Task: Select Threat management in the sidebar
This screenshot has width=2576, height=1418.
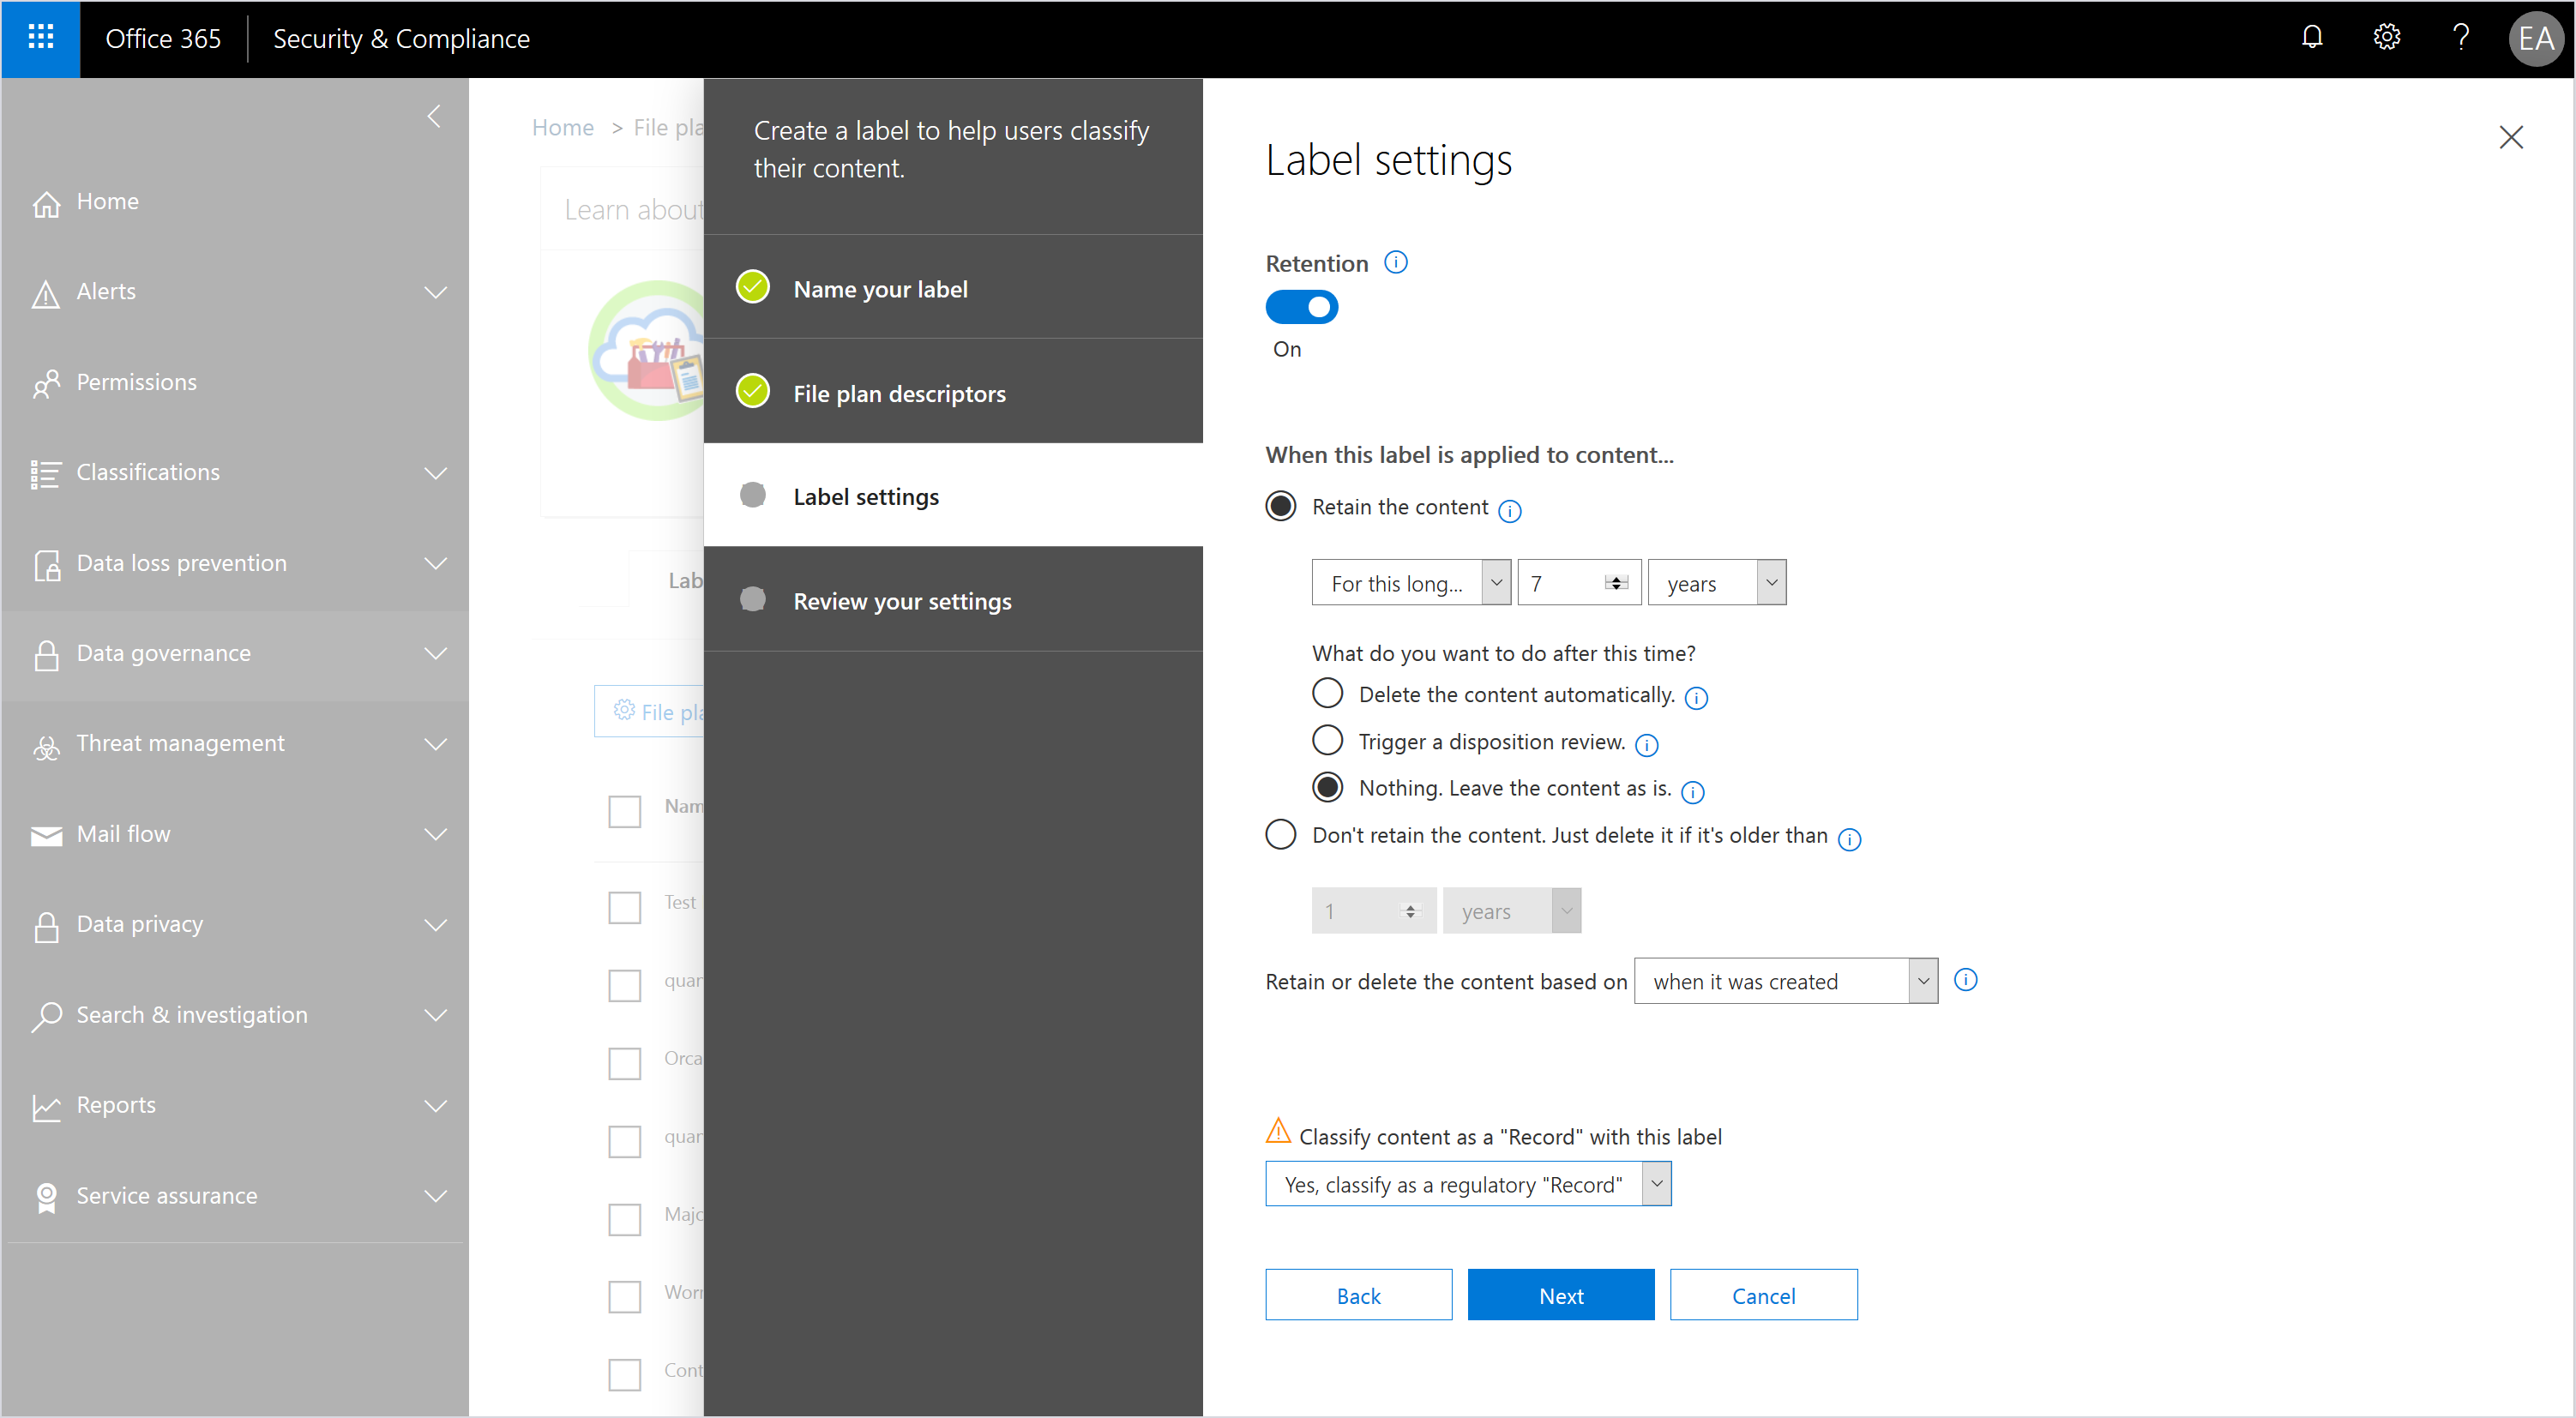Action: point(180,743)
